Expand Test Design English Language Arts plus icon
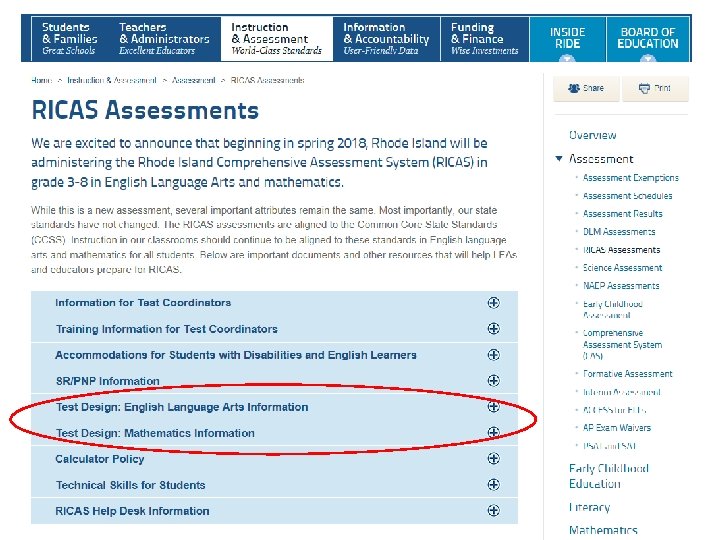Screen dimensions: 720x540 tap(494, 406)
